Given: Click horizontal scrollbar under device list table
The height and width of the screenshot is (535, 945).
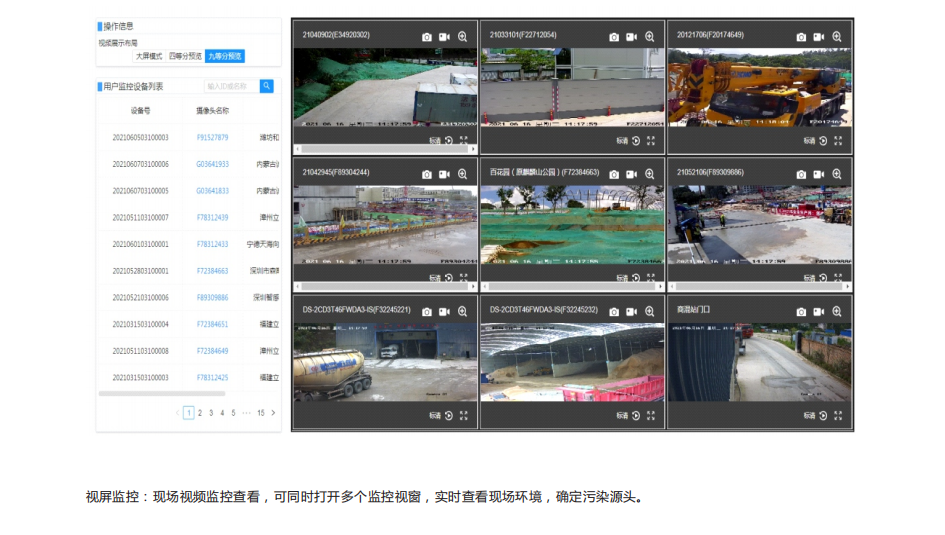Looking at the screenshot, I should coord(162,393).
